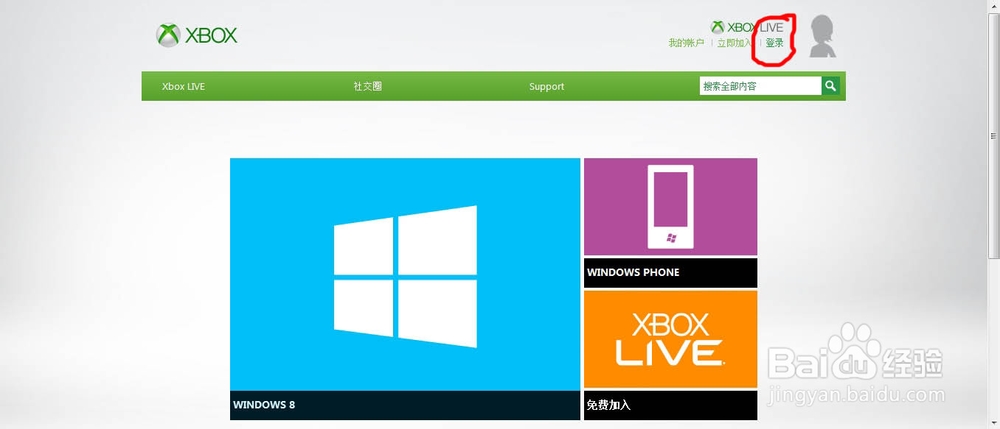The height and width of the screenshot is (429, 1000).
Task: Click the WINDOWS 8 caption link
Action: (264, 405)
